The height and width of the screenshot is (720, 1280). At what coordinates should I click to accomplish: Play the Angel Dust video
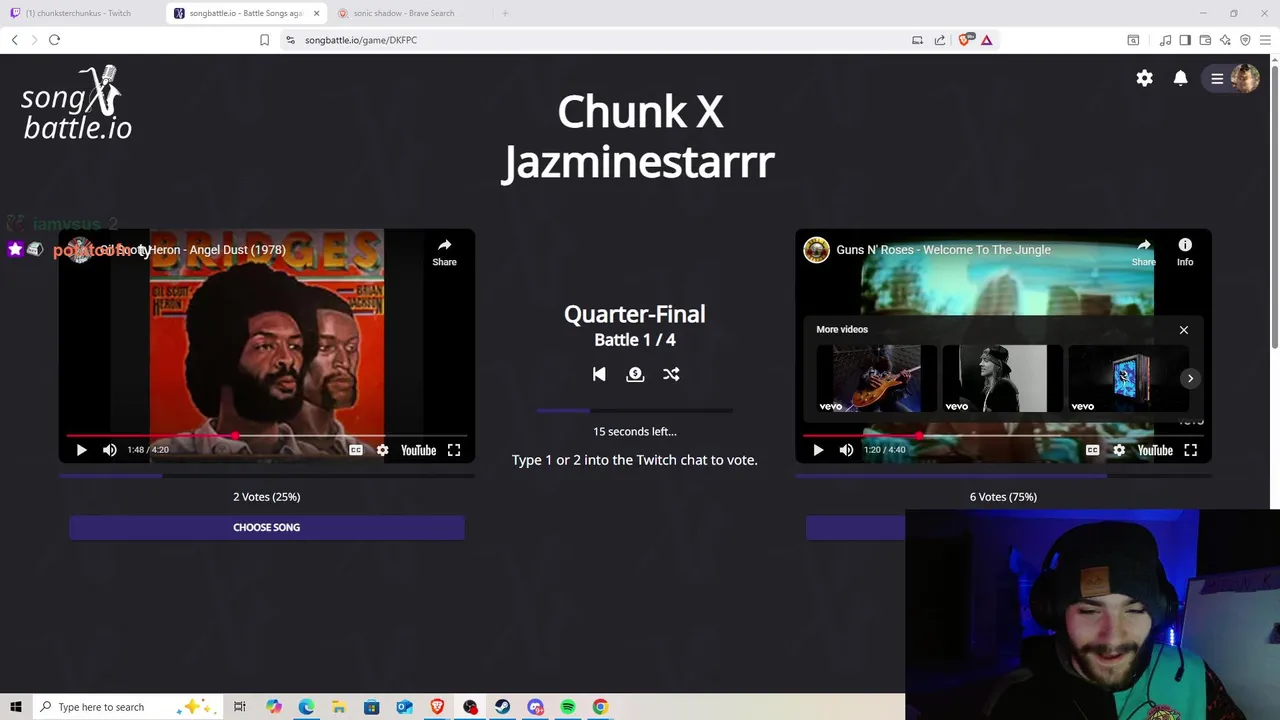81,450
